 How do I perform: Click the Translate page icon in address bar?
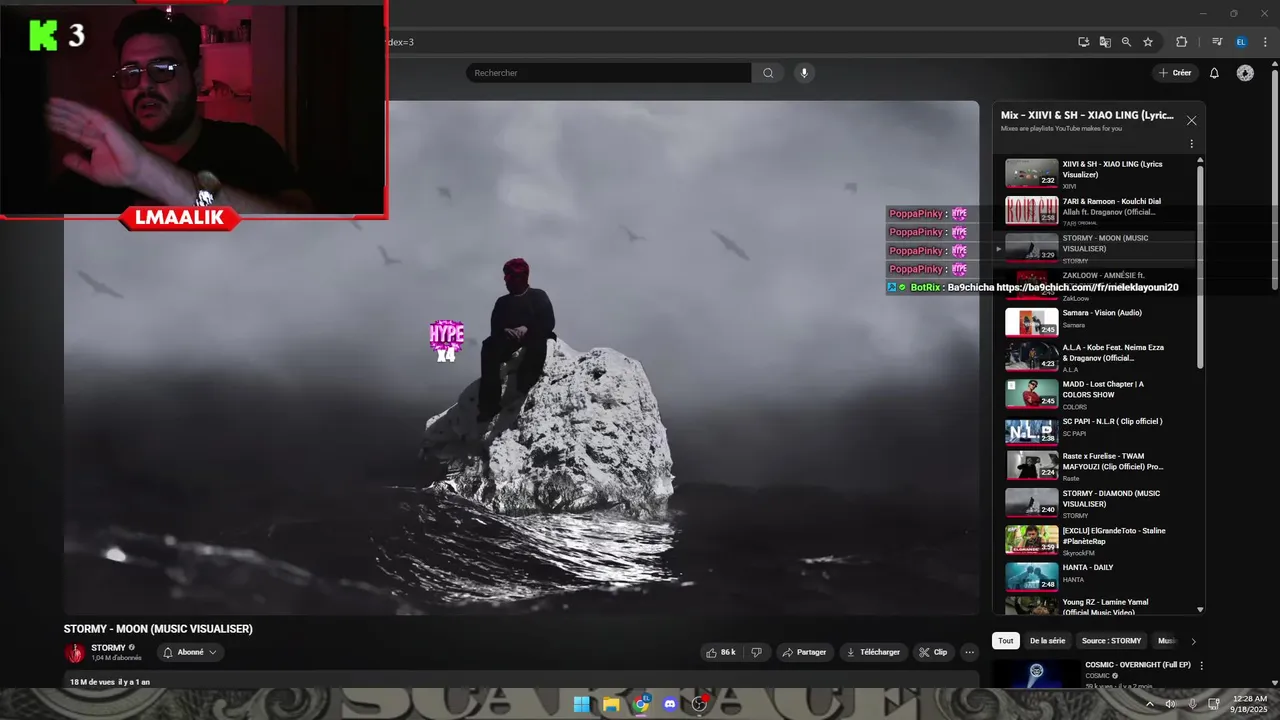(x=1105, y=42)
